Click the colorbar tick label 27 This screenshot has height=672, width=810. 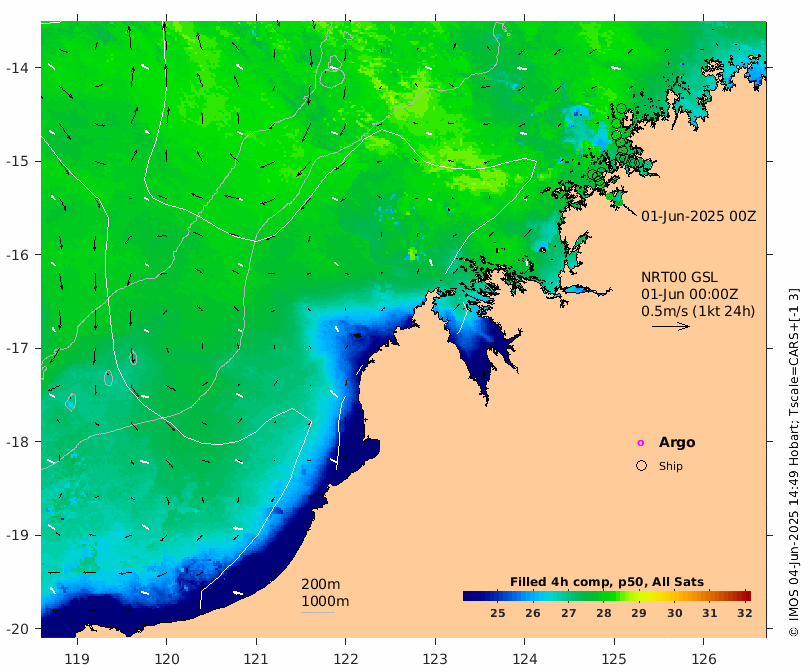tap(568, 613)
